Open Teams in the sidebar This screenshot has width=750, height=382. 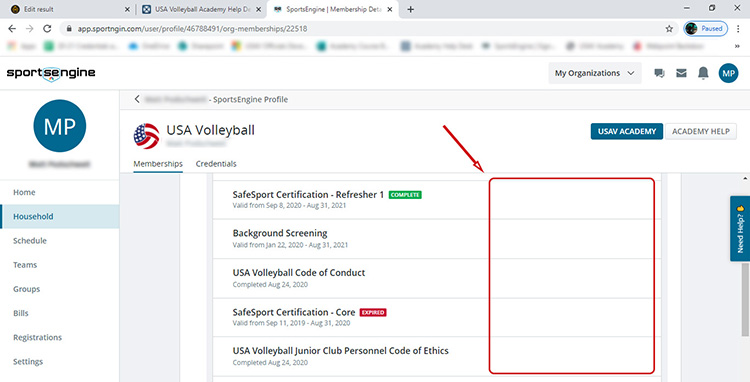click(60, 265)
